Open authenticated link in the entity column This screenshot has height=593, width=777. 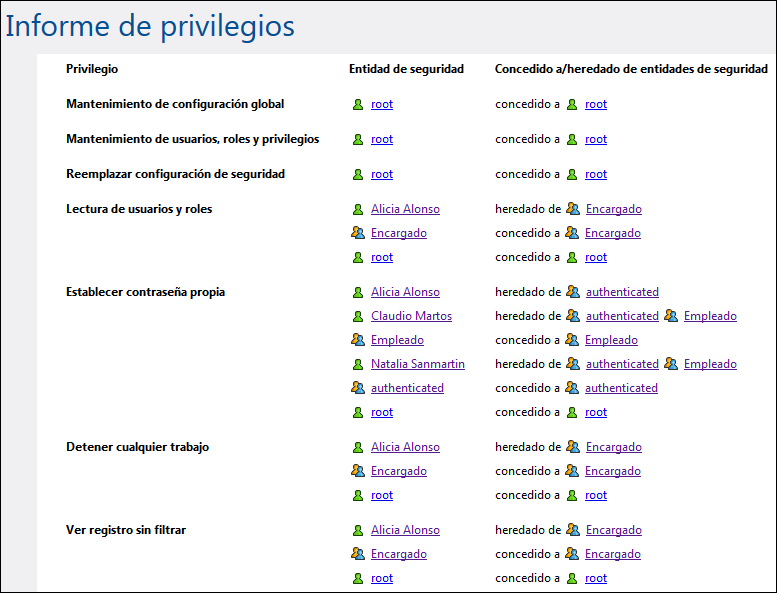407,388
